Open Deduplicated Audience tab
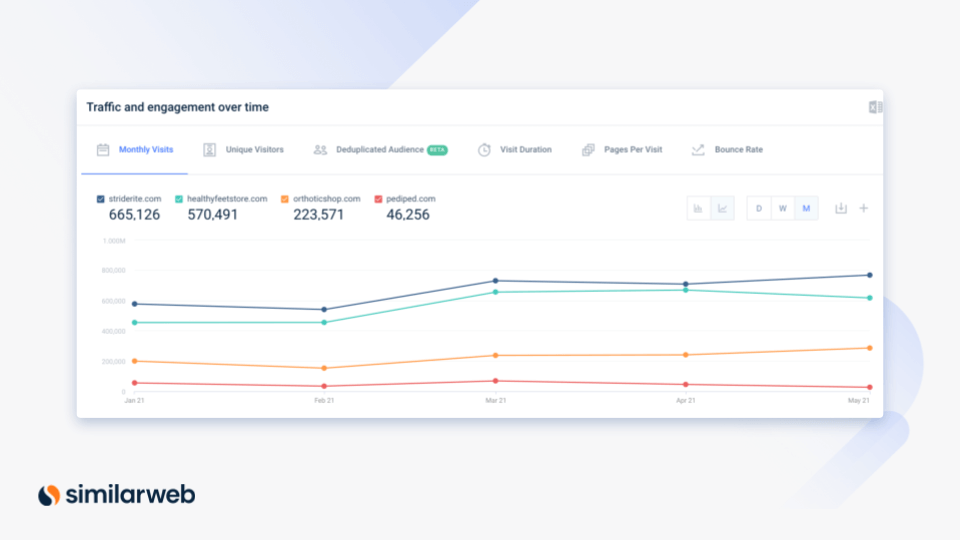Screen dimensions: 960x540 (x=380, y=149)
